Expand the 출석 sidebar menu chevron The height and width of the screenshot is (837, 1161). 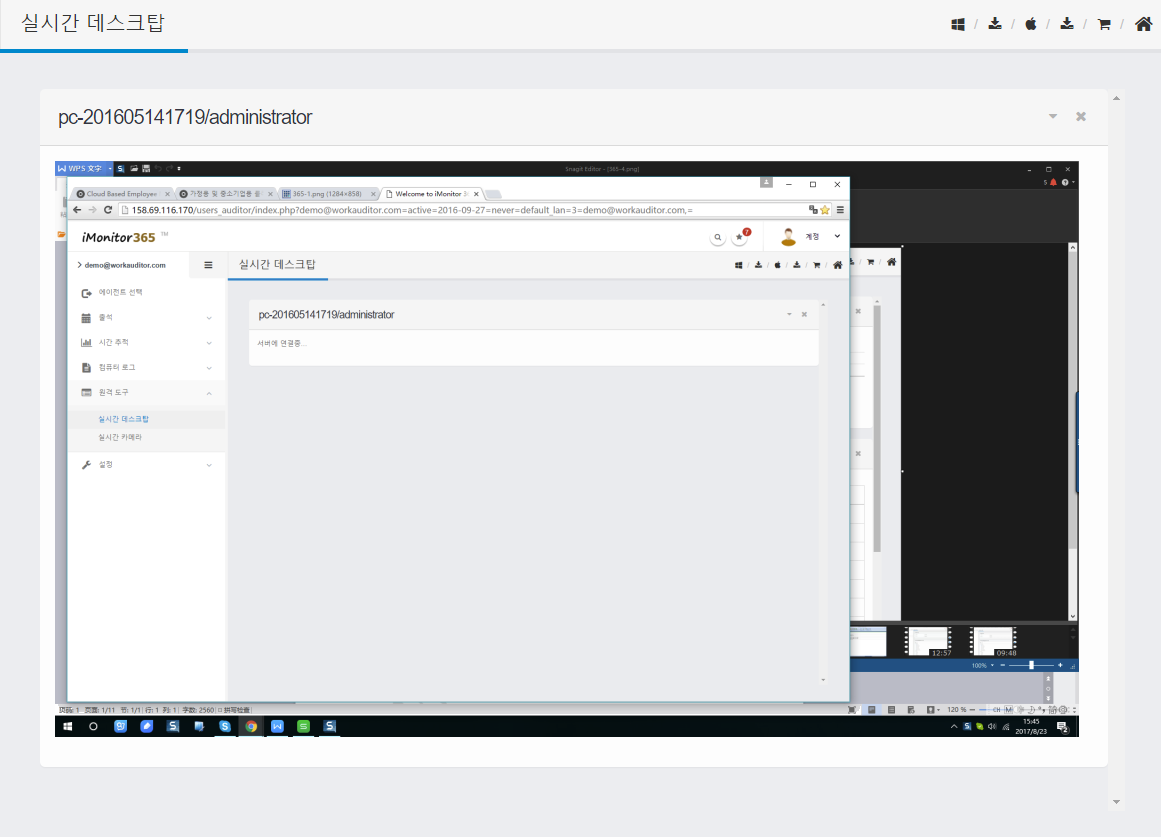click(209, 319)
